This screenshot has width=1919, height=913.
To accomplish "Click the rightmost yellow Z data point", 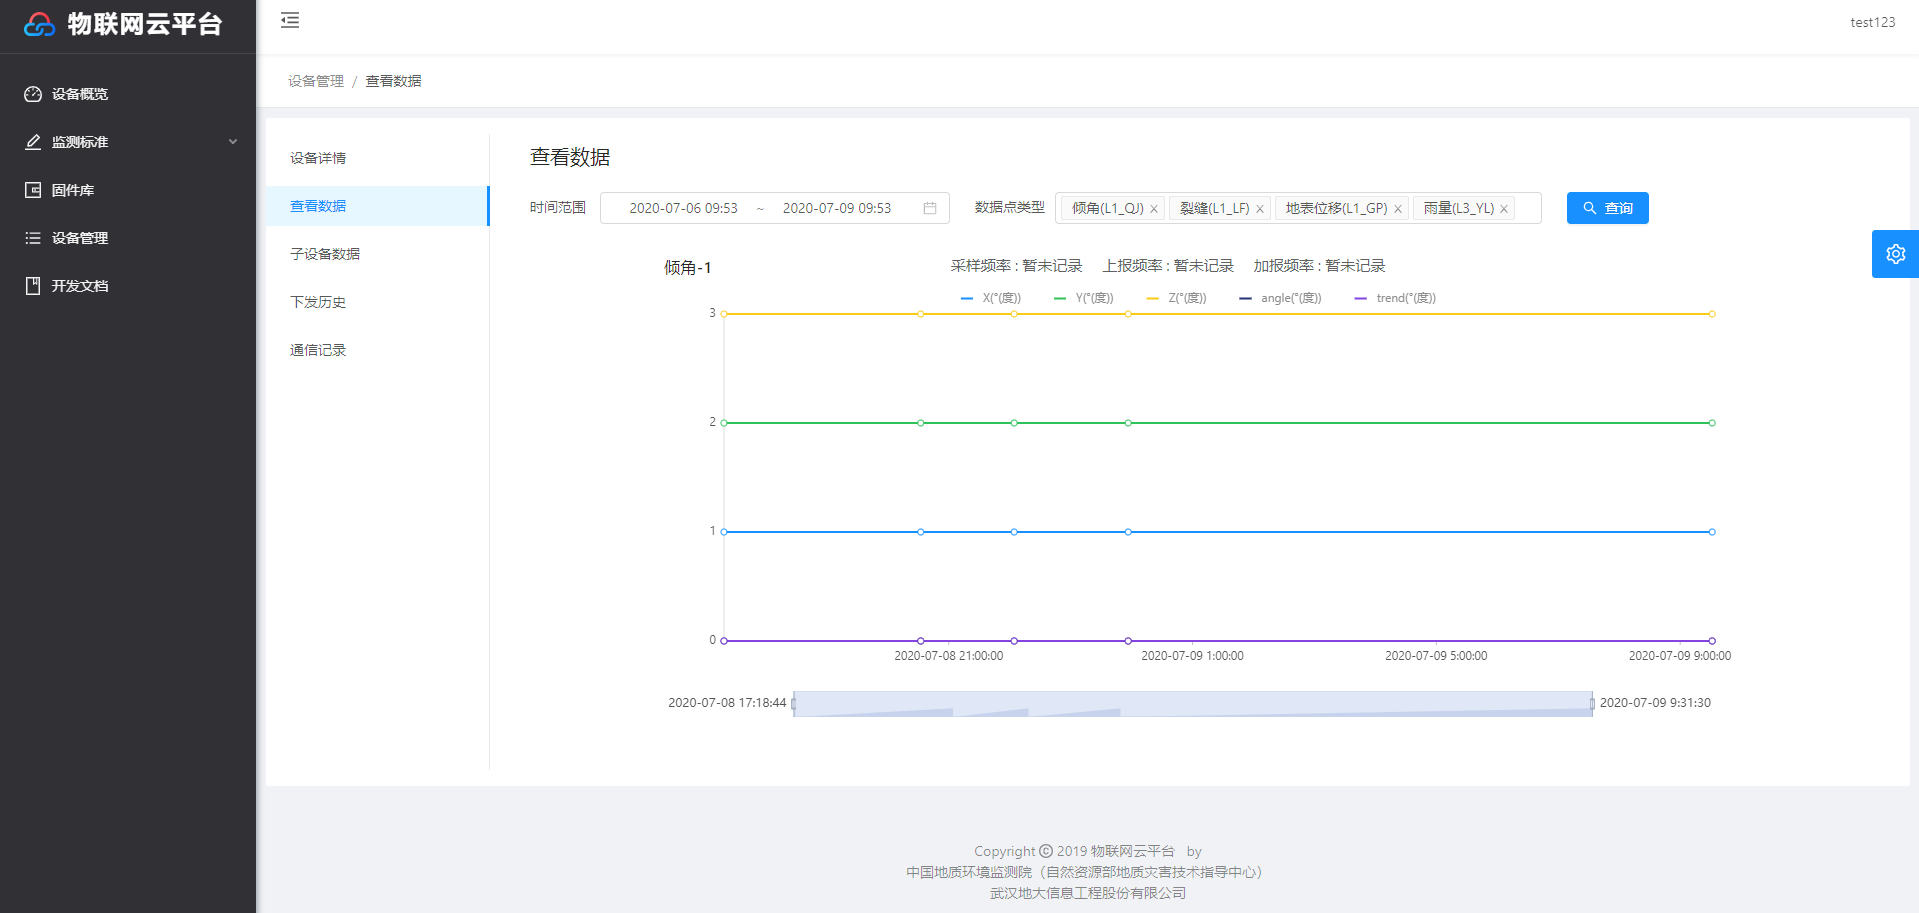I will [x=1712, y=314].
